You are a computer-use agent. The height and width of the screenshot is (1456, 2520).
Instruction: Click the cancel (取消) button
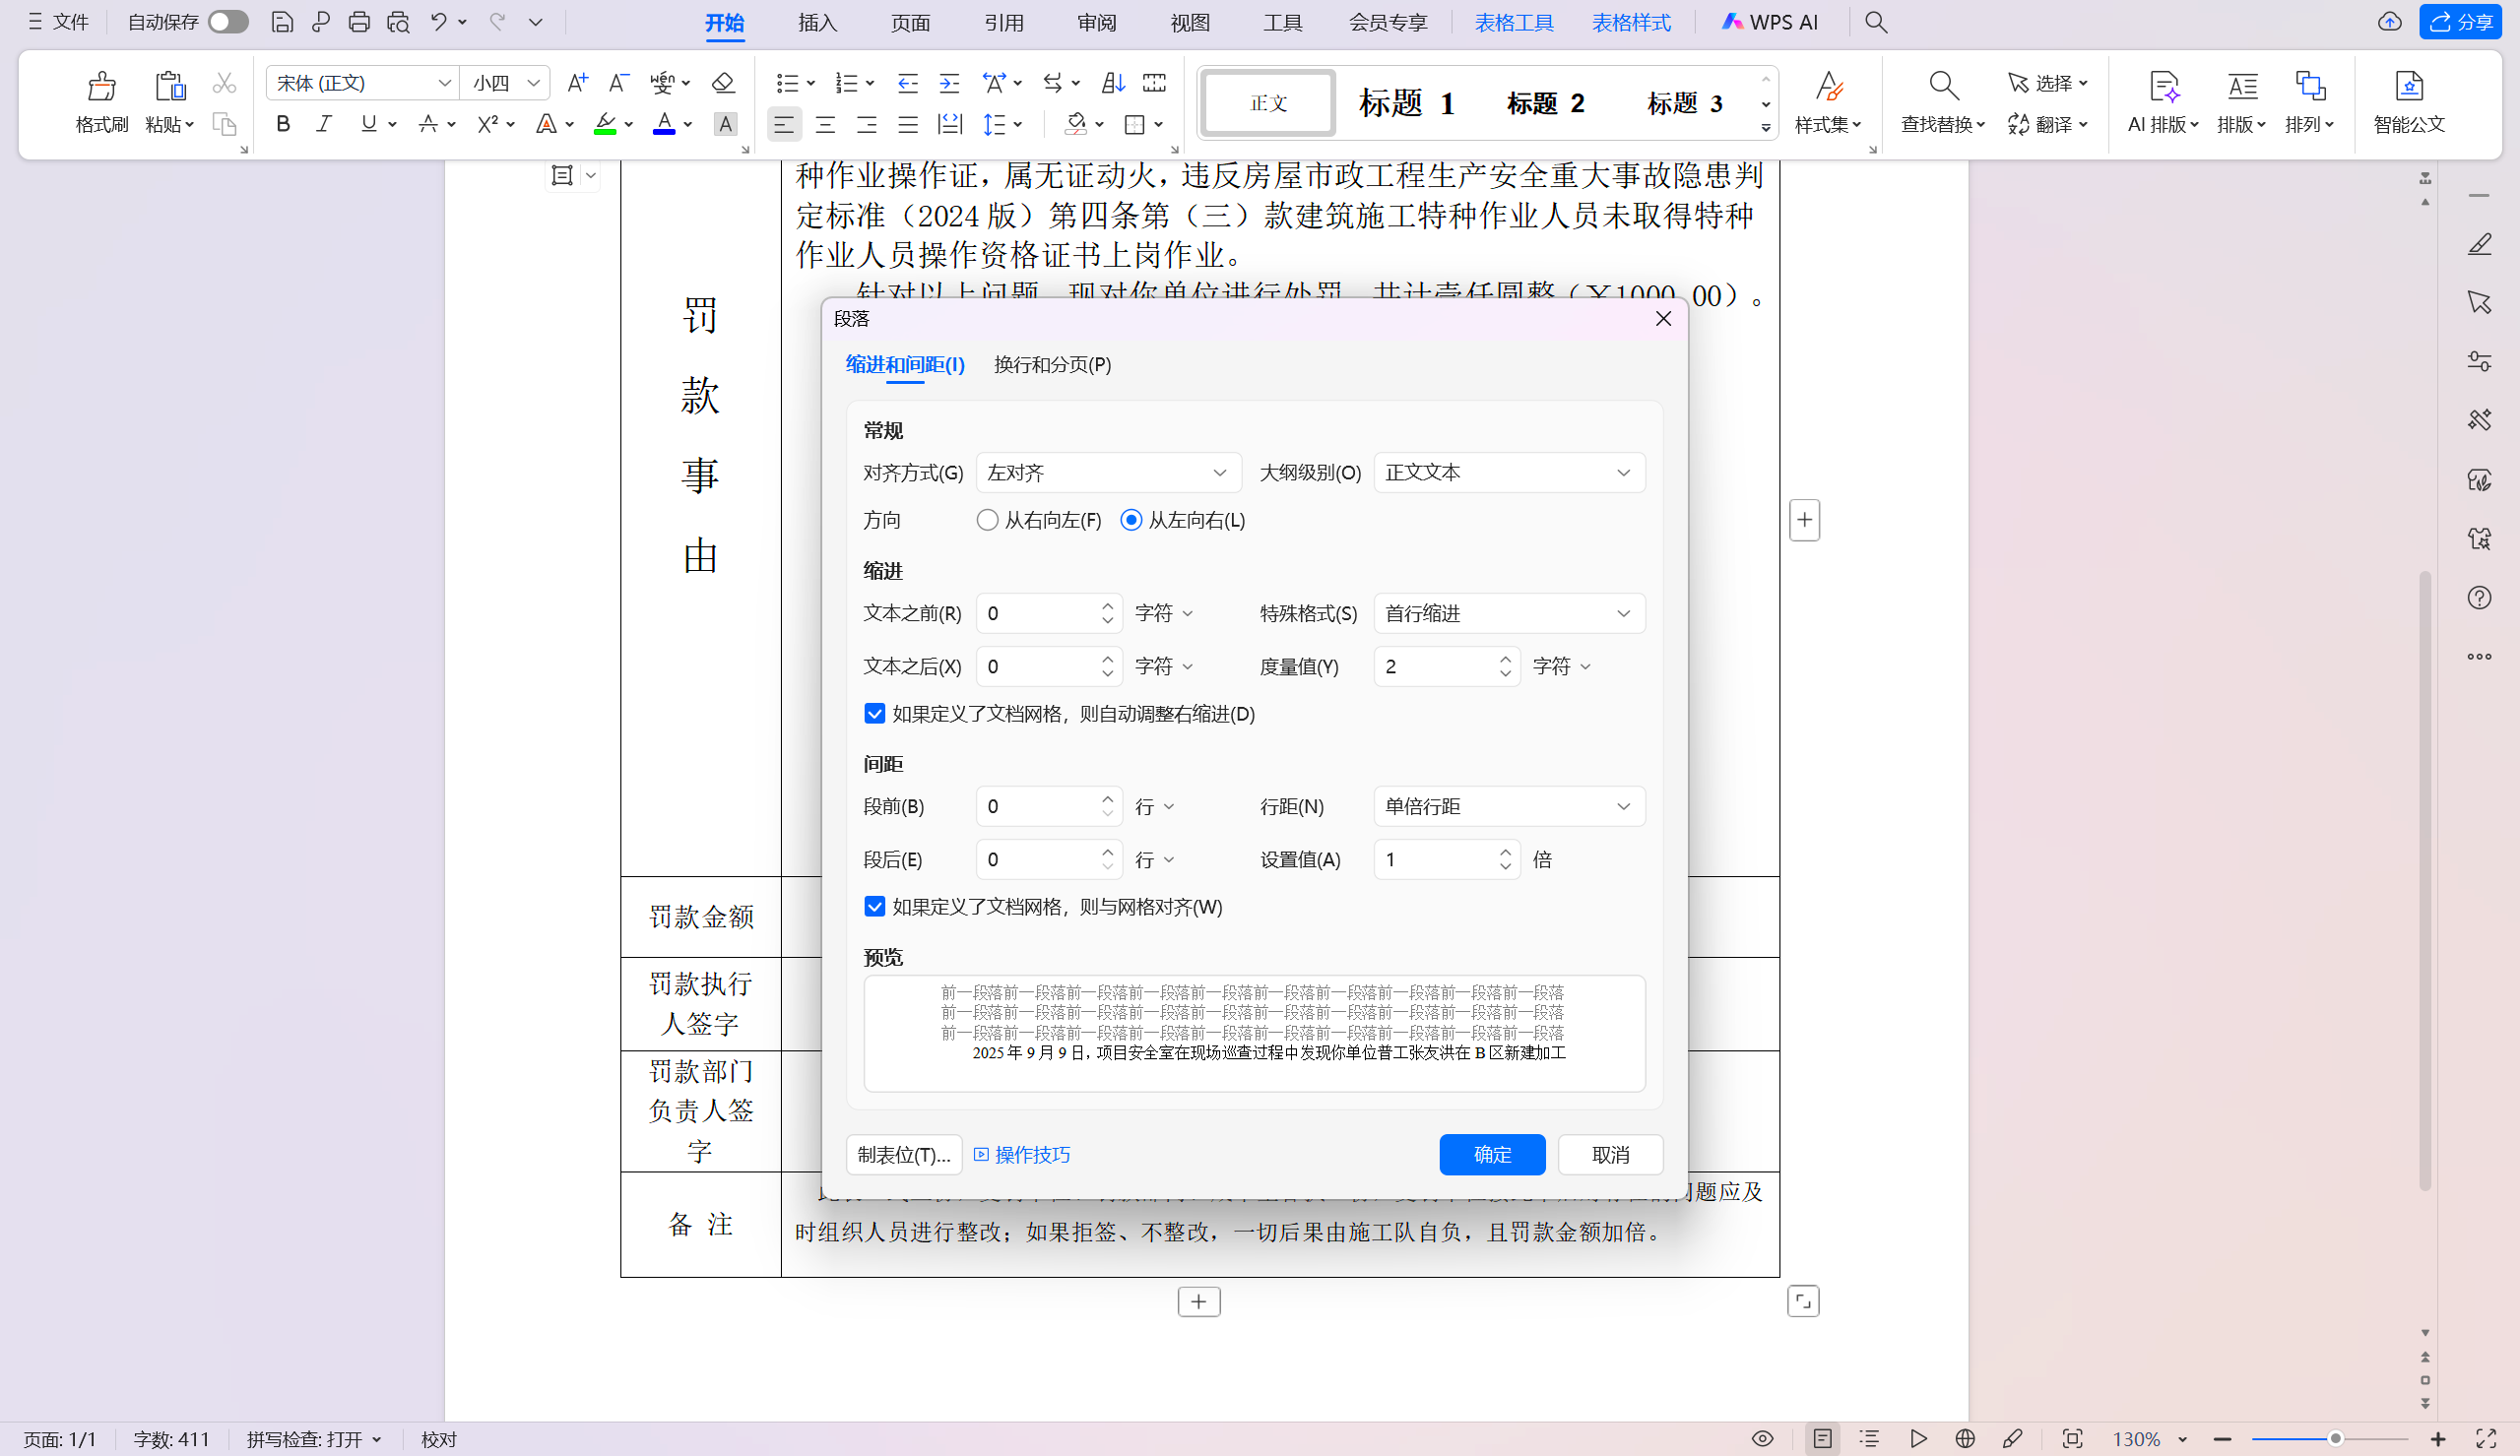point(1610,1154)
